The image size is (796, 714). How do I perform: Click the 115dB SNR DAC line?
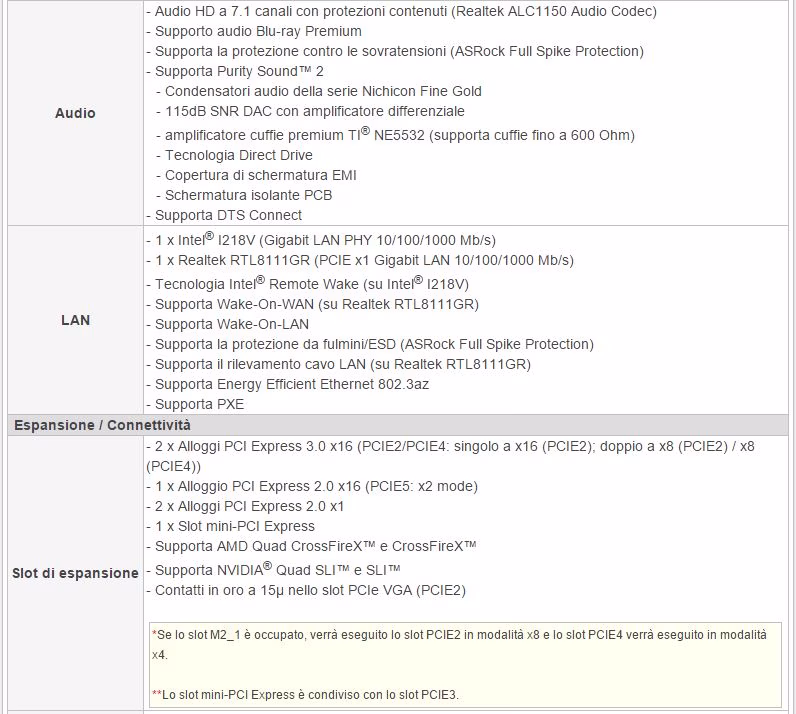pos(310,111)
